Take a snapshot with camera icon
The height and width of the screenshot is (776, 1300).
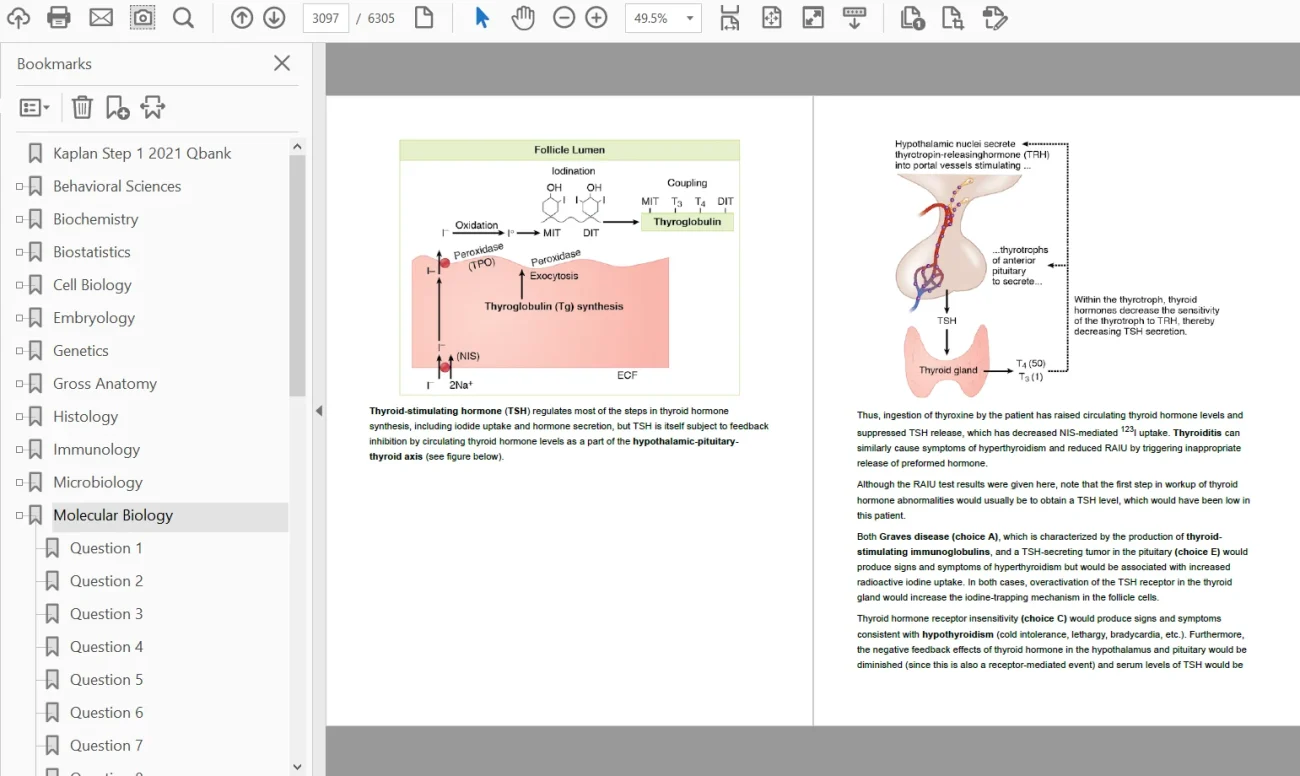pyautogui.click(x=142, y=18)
